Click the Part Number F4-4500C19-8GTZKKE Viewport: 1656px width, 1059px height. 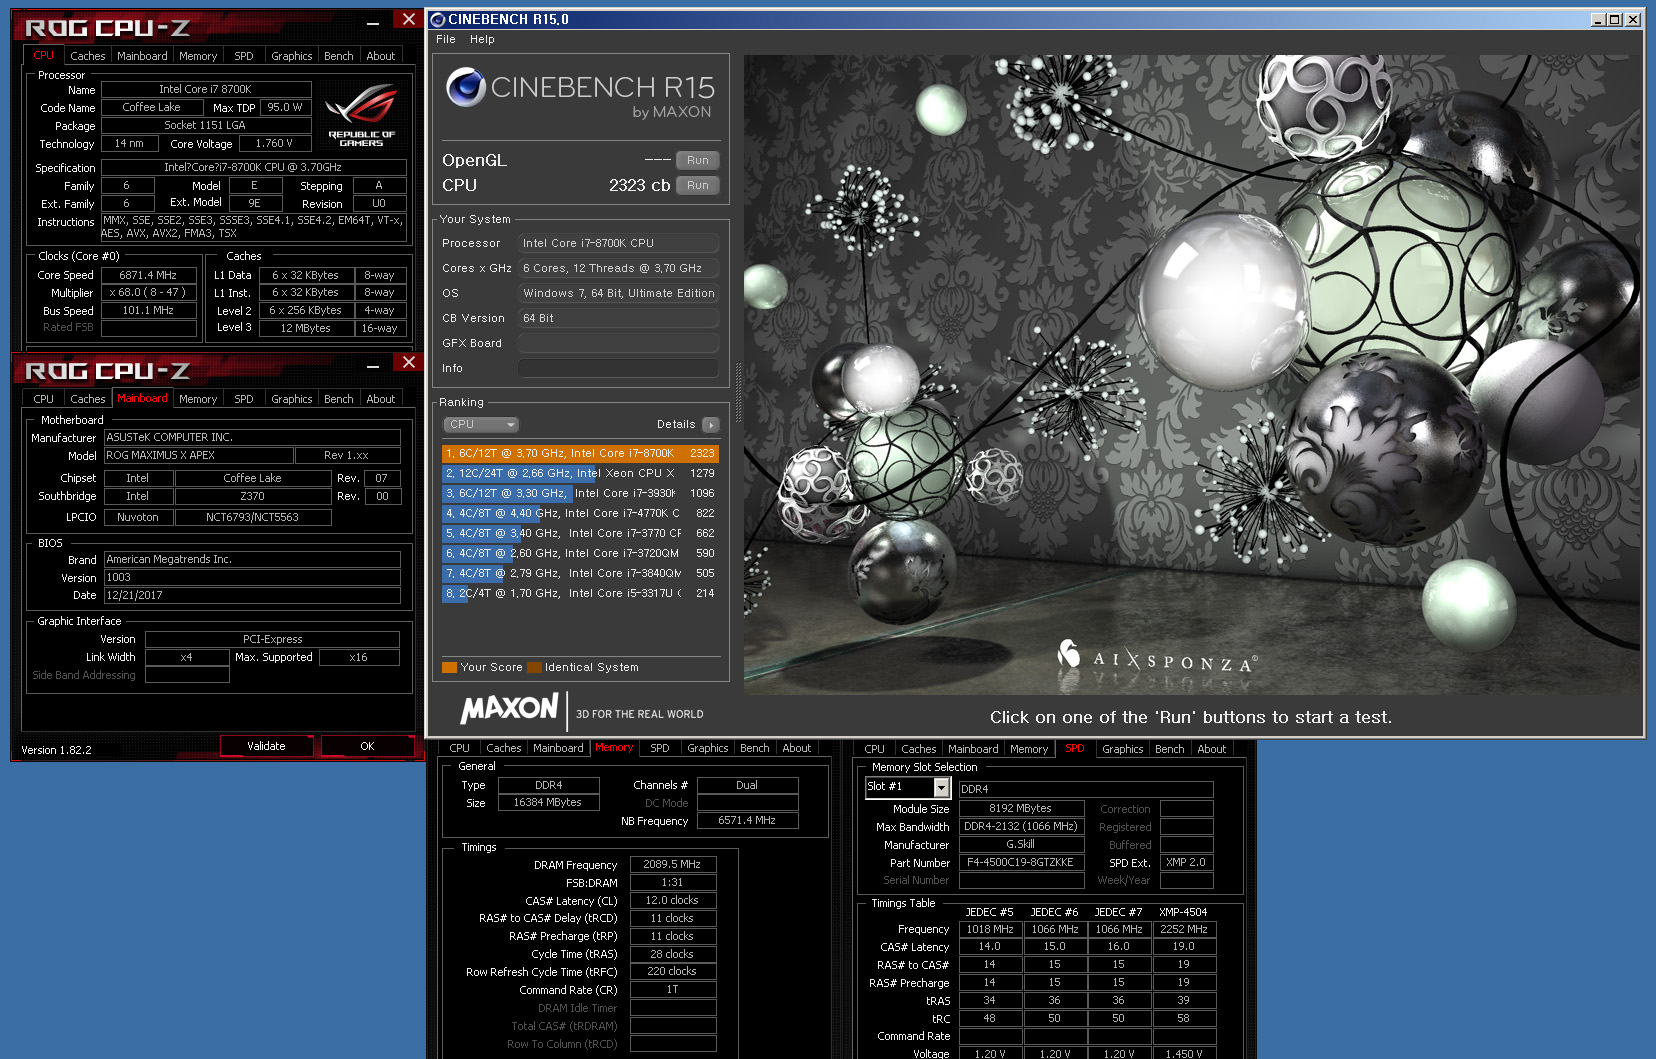1021,862
